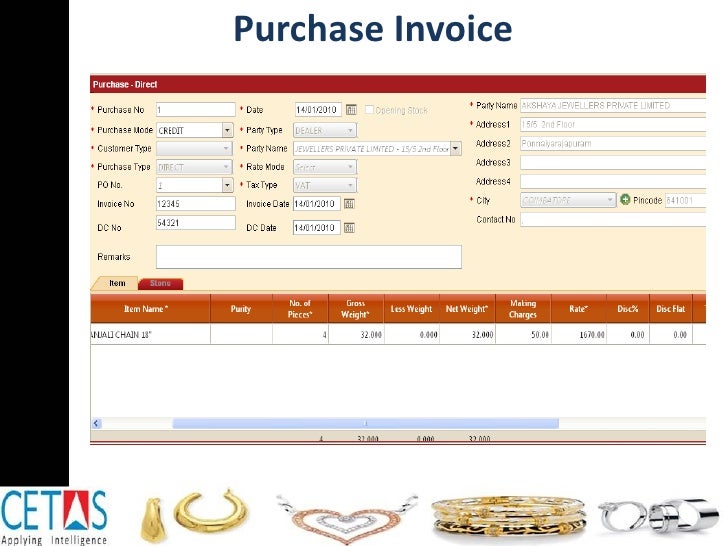Click the Pincode field
The image size is (728, 546).
(x=685, y=200)
